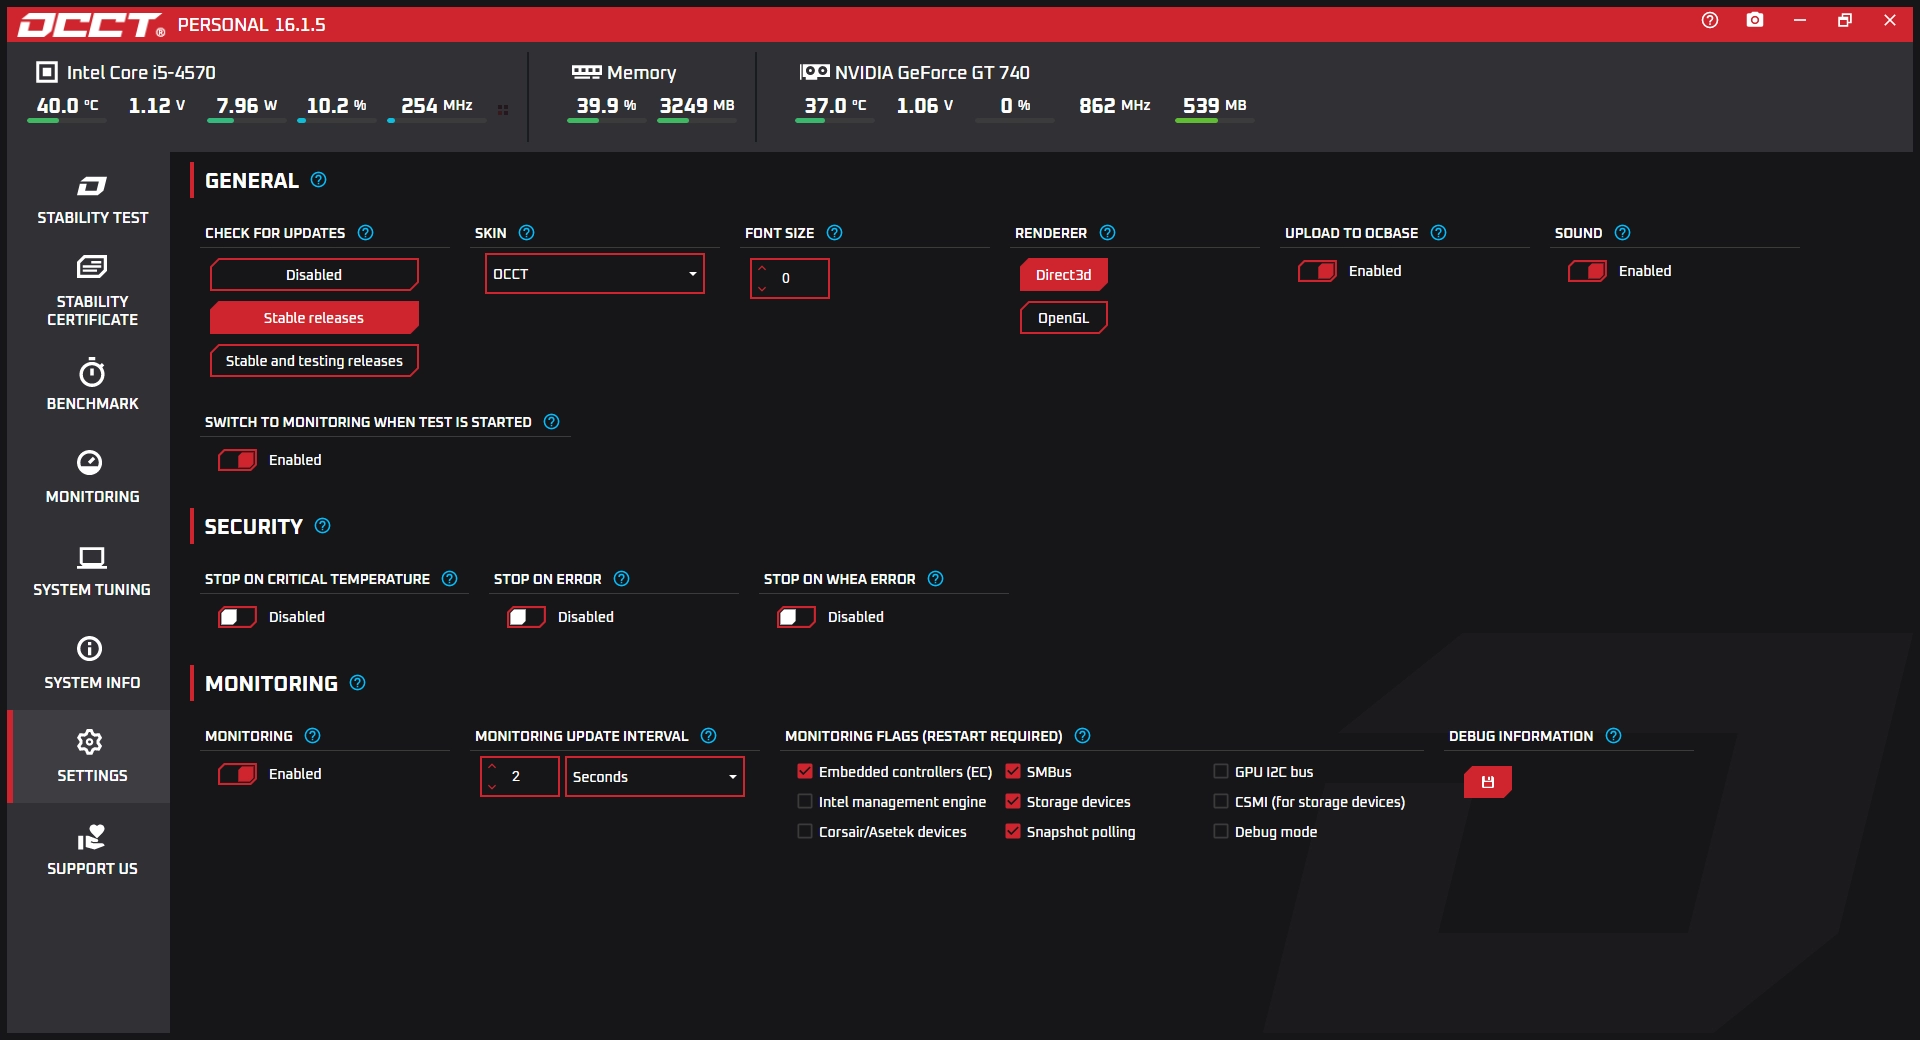Open the System Tuning section
Image resolution: width=1920 pixels, height=1040 pixels.
point(92,571)
